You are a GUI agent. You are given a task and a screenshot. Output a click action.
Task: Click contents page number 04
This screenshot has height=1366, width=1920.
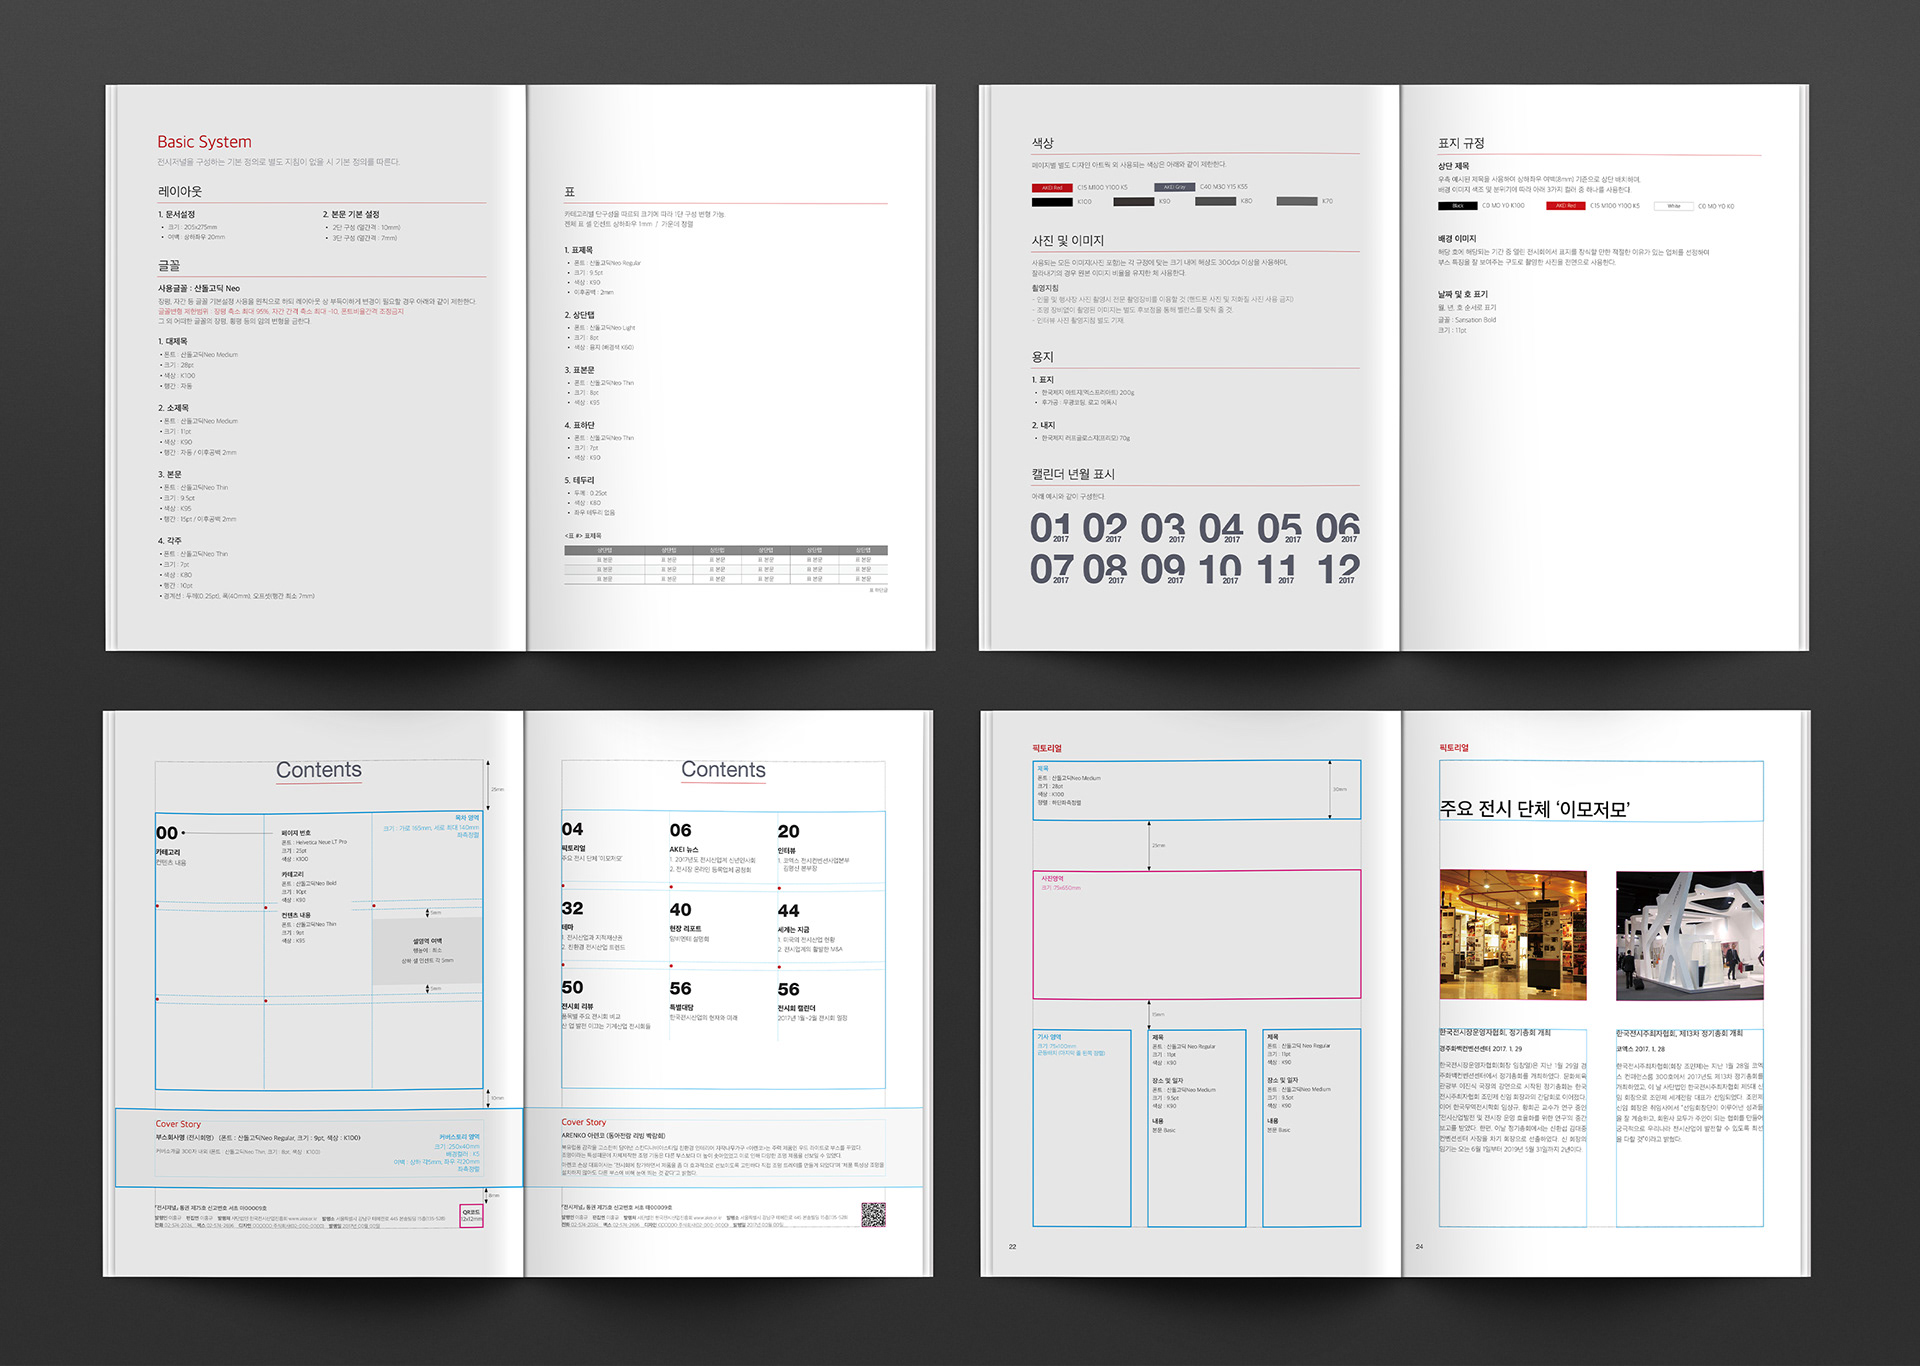point(572,829)
